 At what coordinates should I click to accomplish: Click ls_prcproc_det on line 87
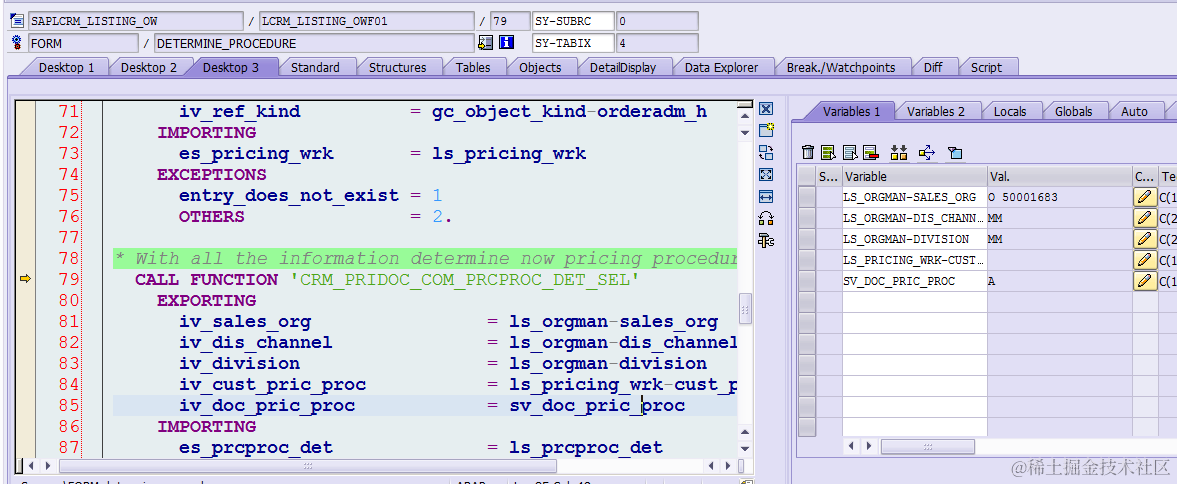pos(585,448)
